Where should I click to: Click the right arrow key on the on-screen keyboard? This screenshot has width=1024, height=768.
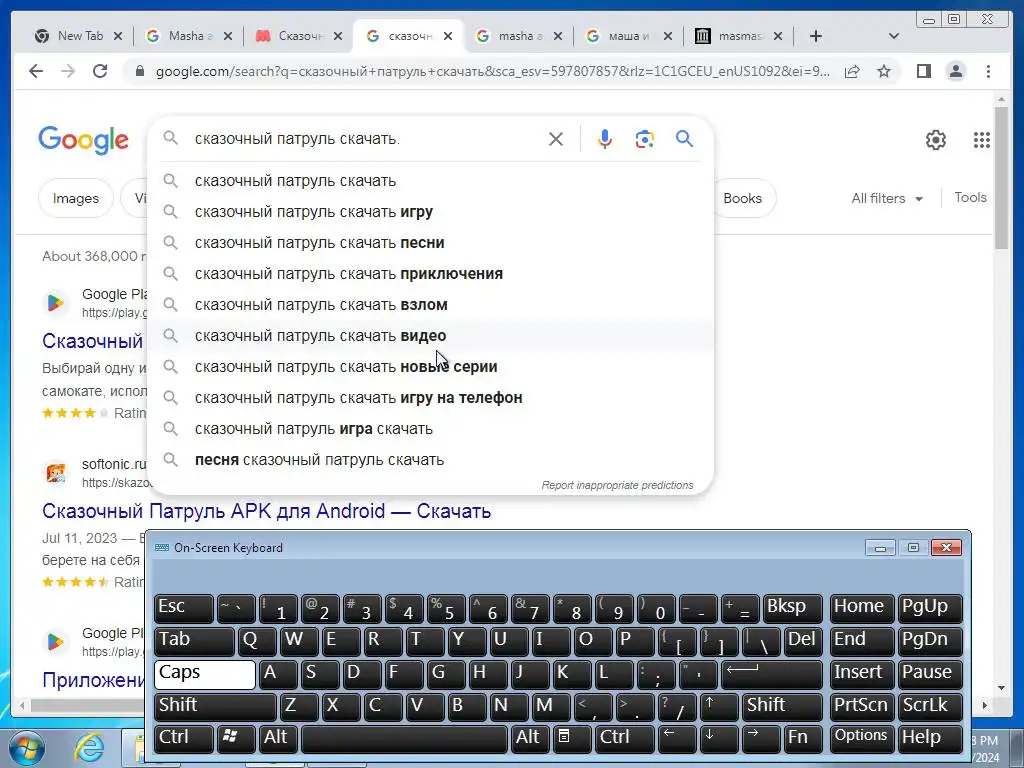click(x=760, y=737)
